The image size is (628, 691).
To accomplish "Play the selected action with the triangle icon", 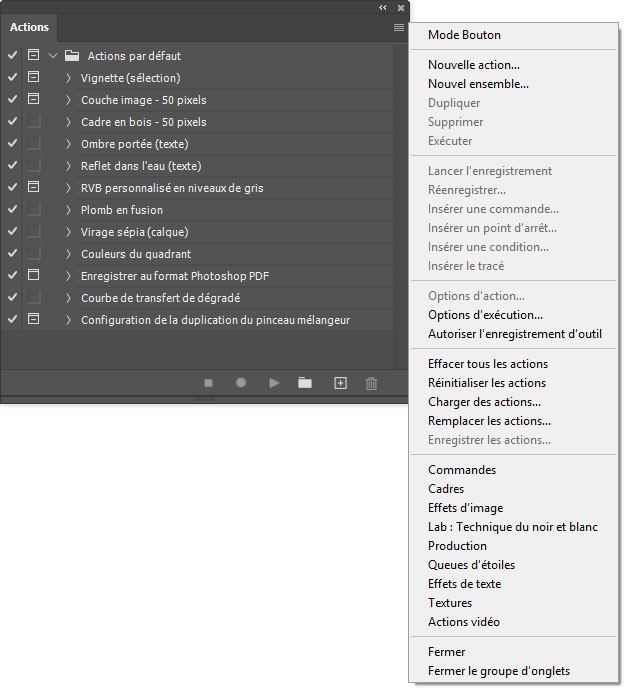I will 274,383.
